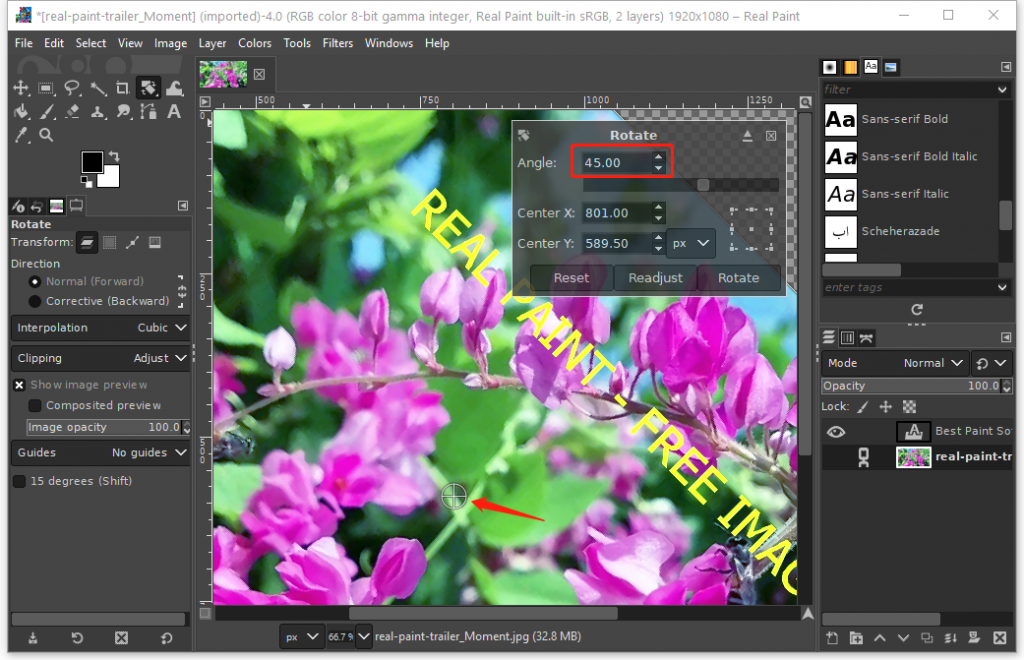Click the Color Picker eyedropper tool

click(21, 135)
